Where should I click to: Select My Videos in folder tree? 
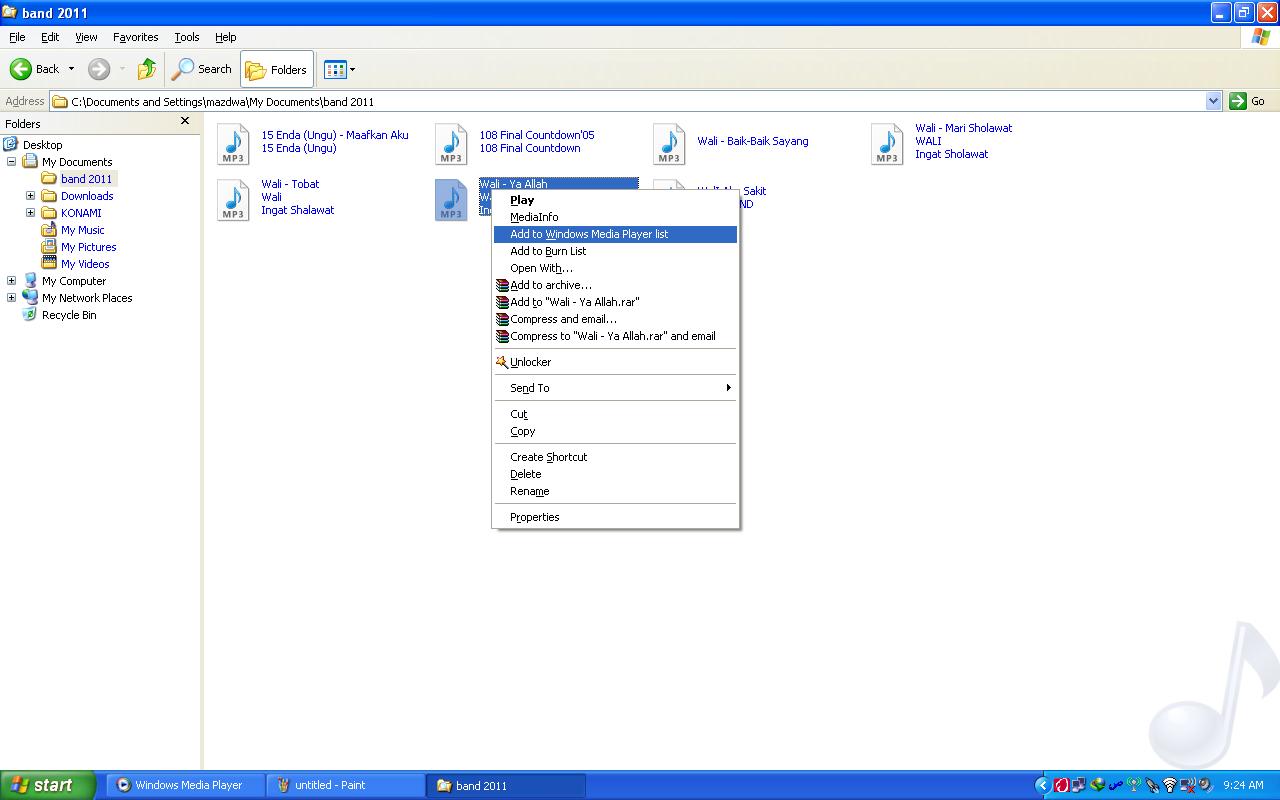(x=85, y=264)
